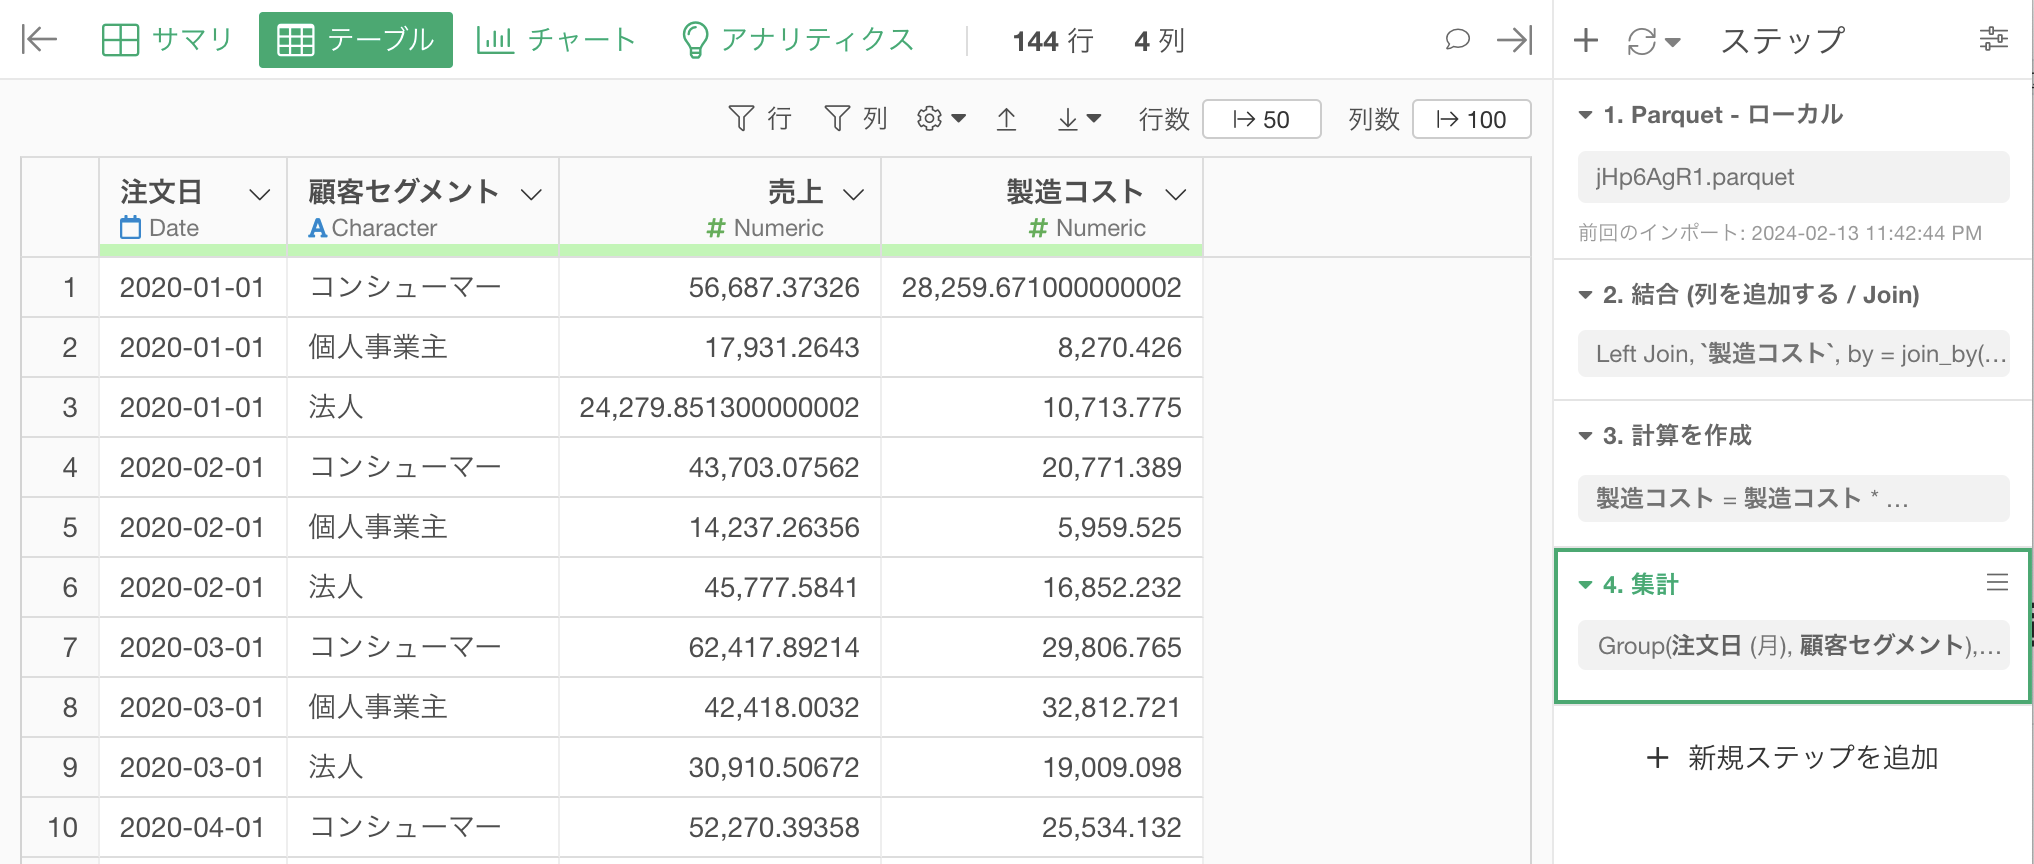Open the チャート tab

click(556, 40)
